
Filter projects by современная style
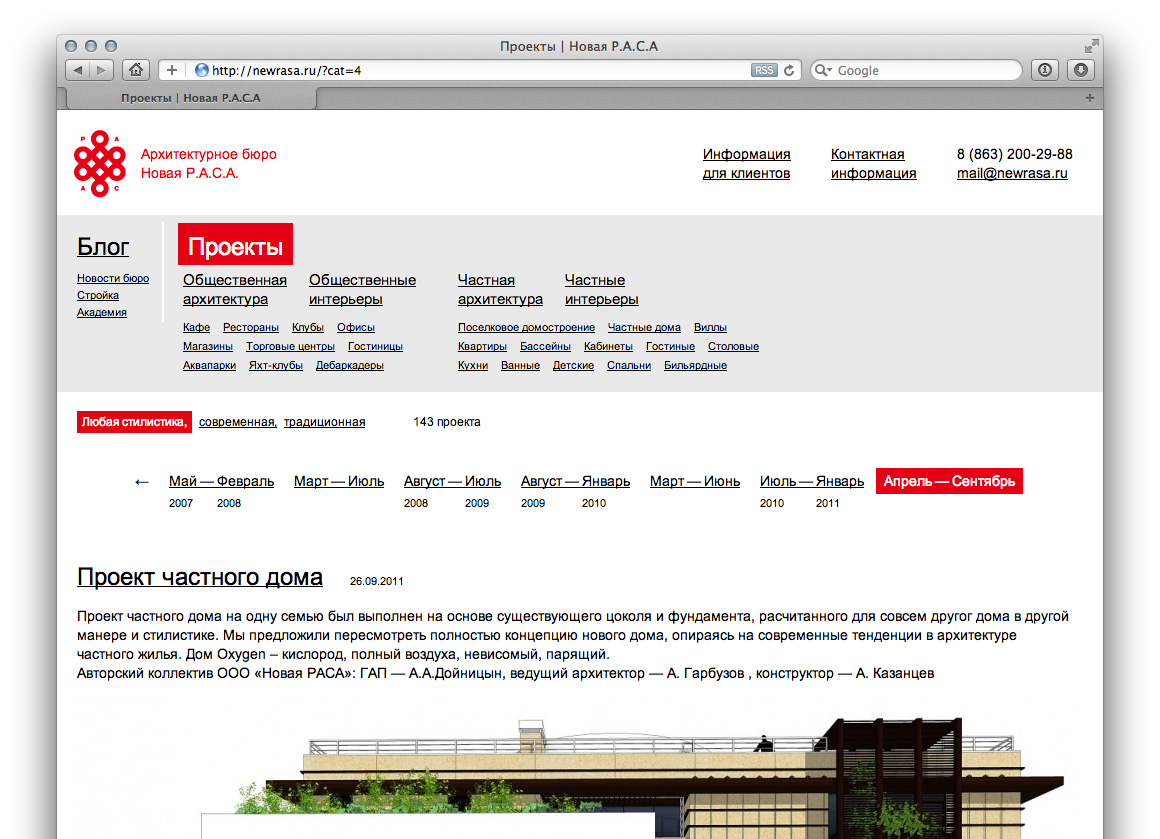coord(236,422)
